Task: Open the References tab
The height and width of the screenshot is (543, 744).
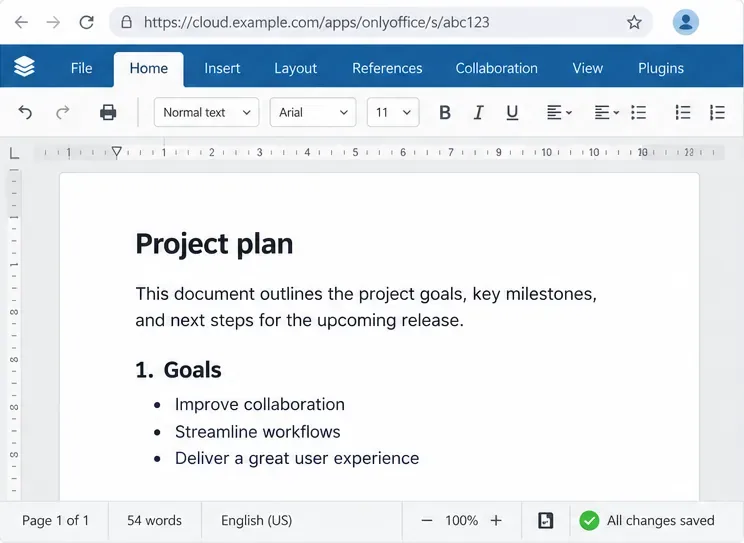Action: pyautogui.click(x=387, y=68)
